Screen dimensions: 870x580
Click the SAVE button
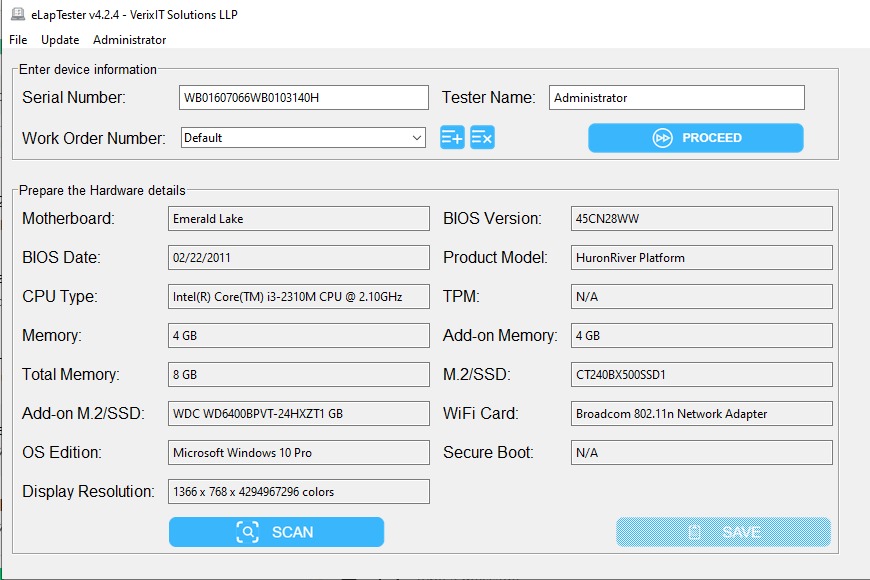[724, 532]
